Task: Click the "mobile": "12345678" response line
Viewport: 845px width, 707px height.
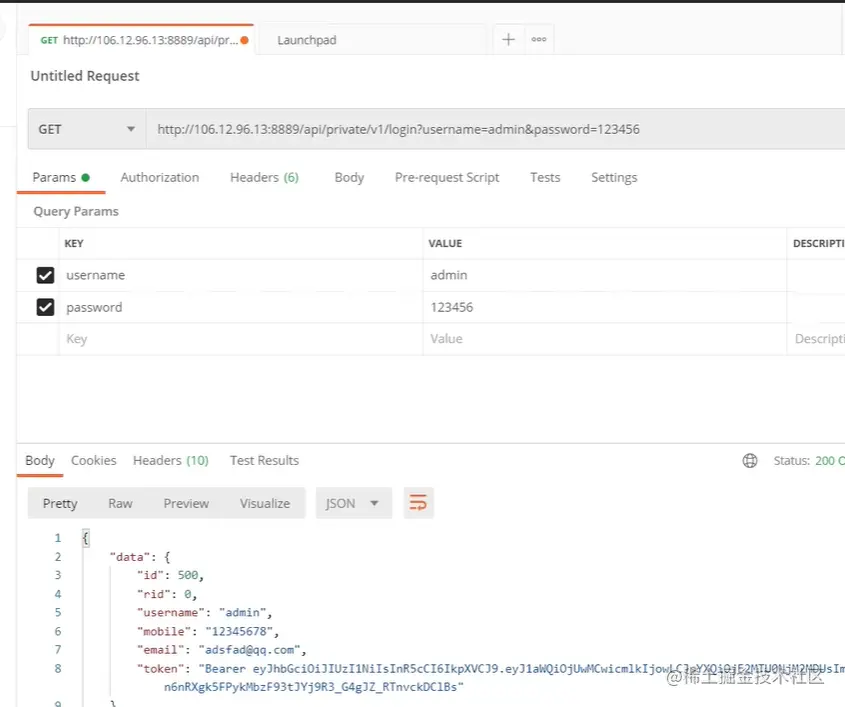Action: (208, 632)
